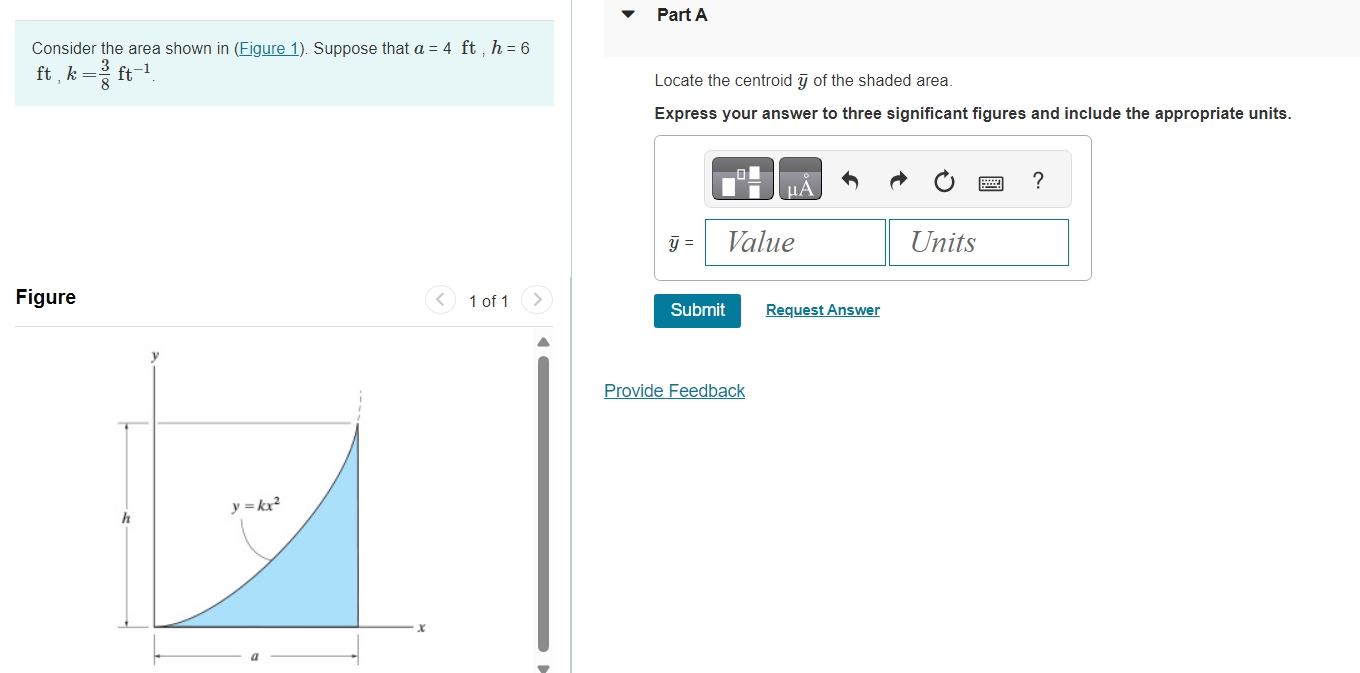The width and height of the screenshot is (1360, 673).
Task: Click inside the Value input field
Action: coord(794,242)
